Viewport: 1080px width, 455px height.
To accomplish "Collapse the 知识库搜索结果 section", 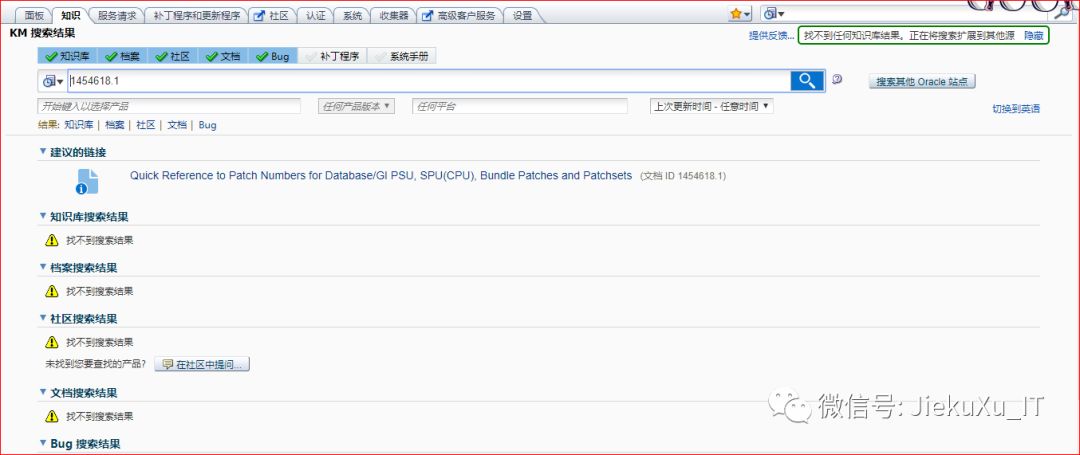I will pyautogui.click(x=43, y=216).
